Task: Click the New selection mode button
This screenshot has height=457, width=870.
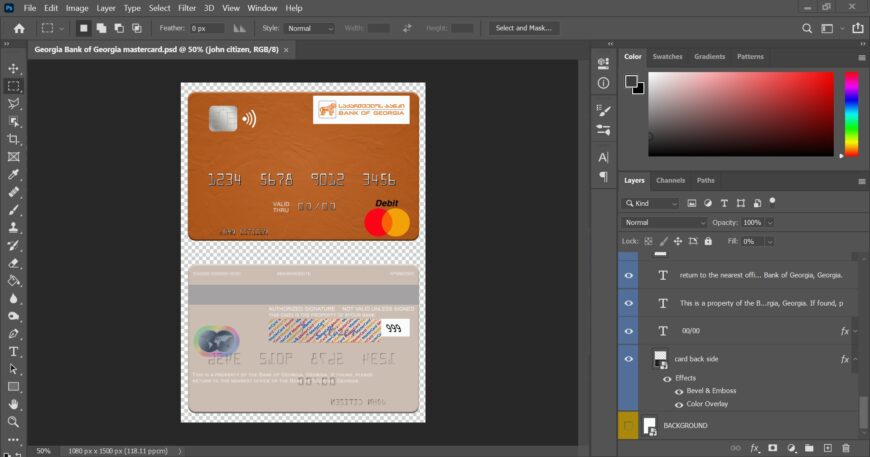Action: [83, 28]
